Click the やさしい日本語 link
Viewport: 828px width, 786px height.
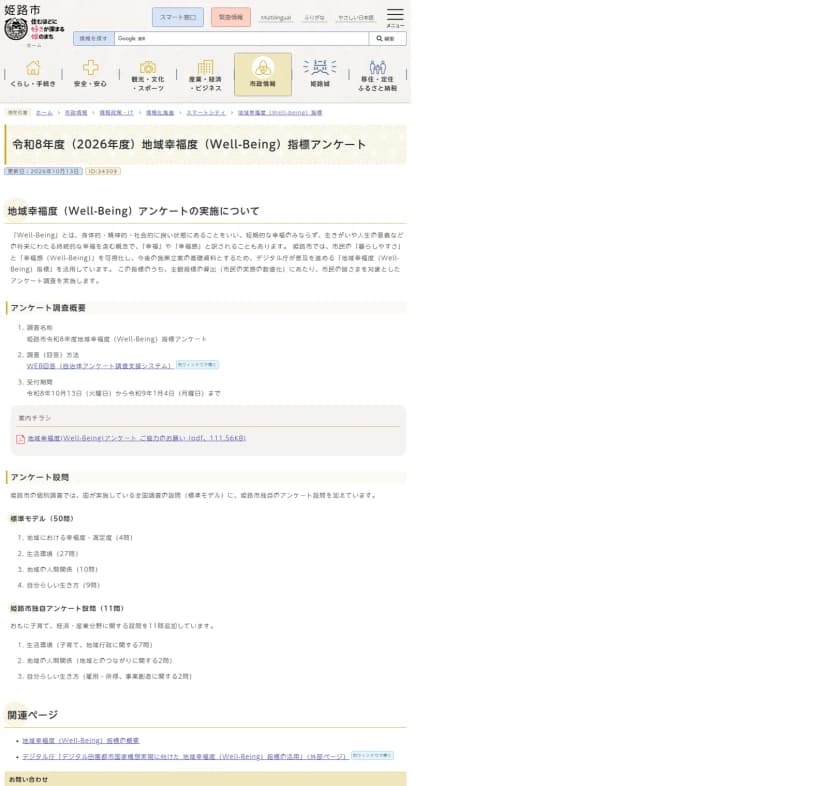(356, 18)
